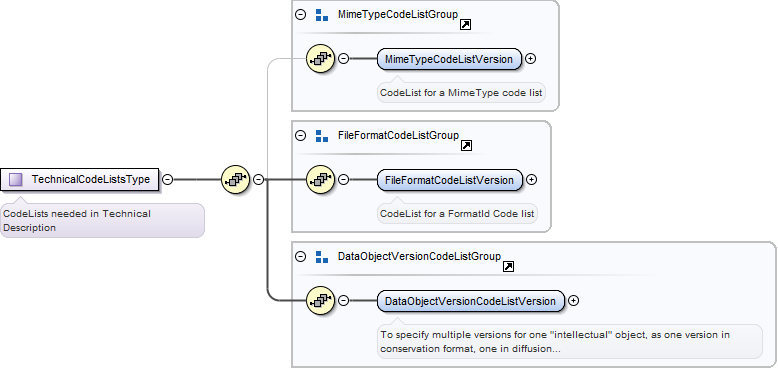The width and height of the screenshot is (778, 369).
Task: Select the sequence icon in FileFormatCodeListGroup
Action: [321, 179]
